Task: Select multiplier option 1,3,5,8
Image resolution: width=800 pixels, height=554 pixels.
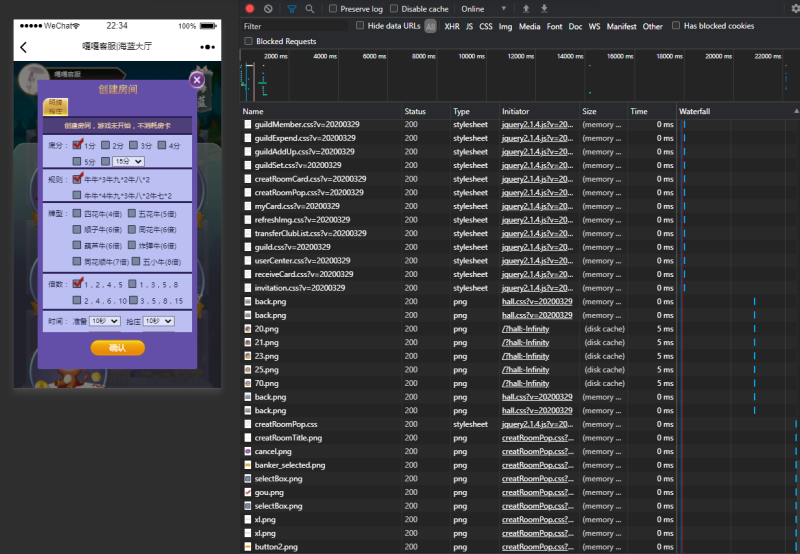Action: 133,284
